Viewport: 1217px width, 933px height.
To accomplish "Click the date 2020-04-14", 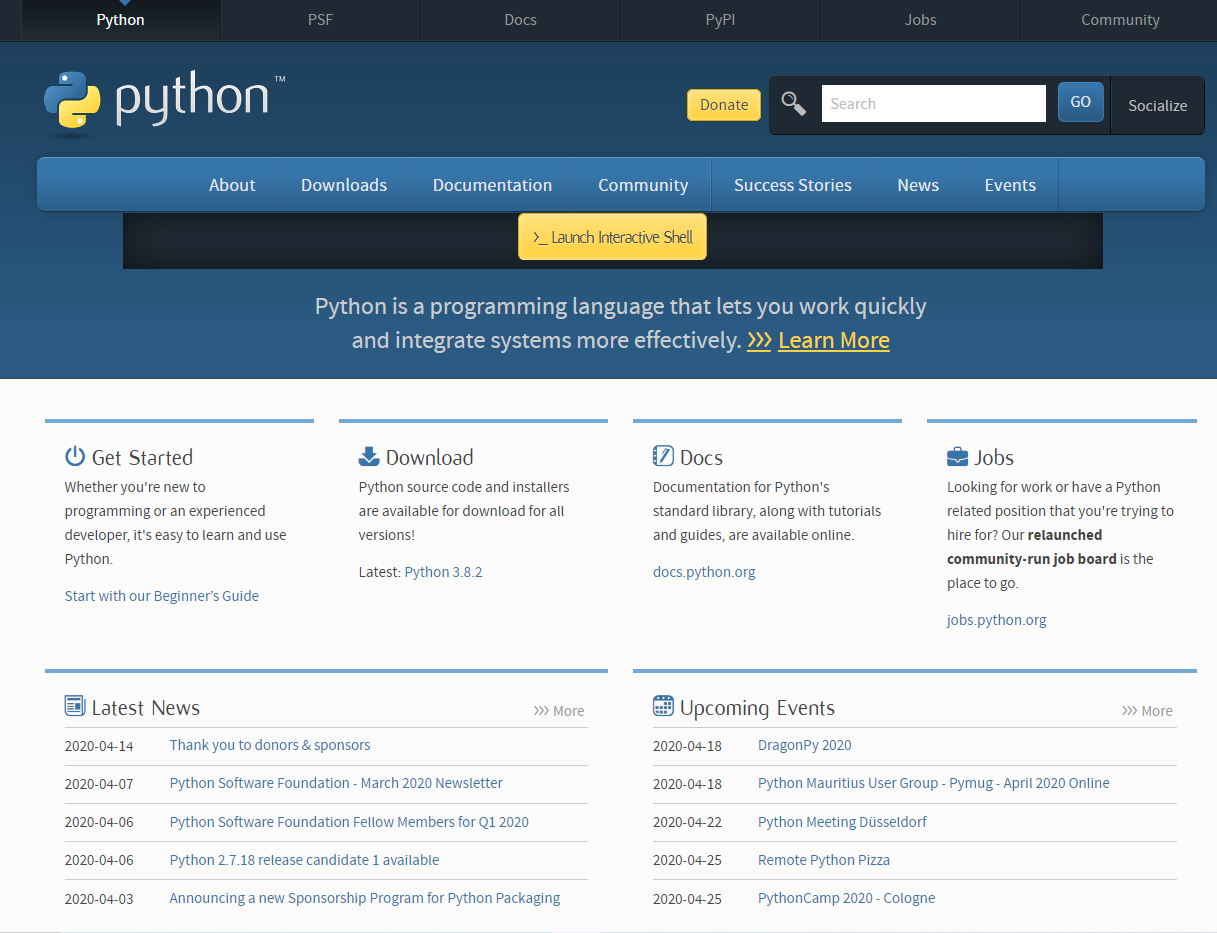I will coord(99,746).
